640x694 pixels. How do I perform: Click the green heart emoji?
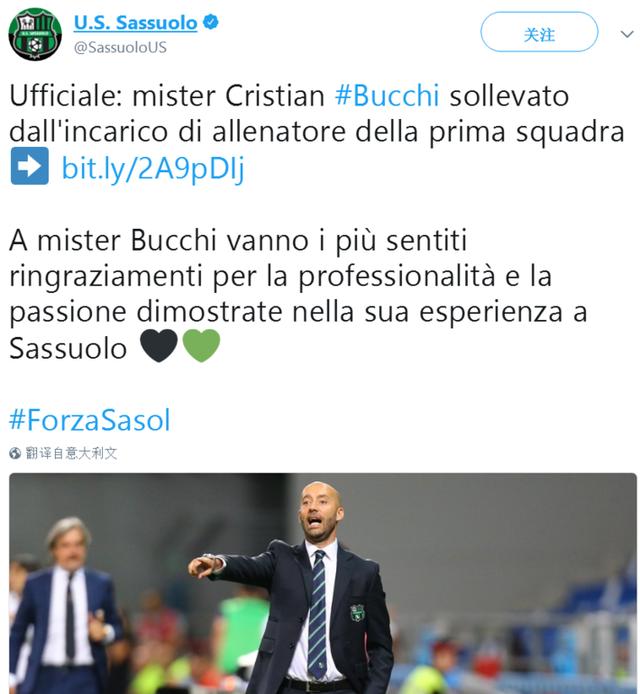201,346
